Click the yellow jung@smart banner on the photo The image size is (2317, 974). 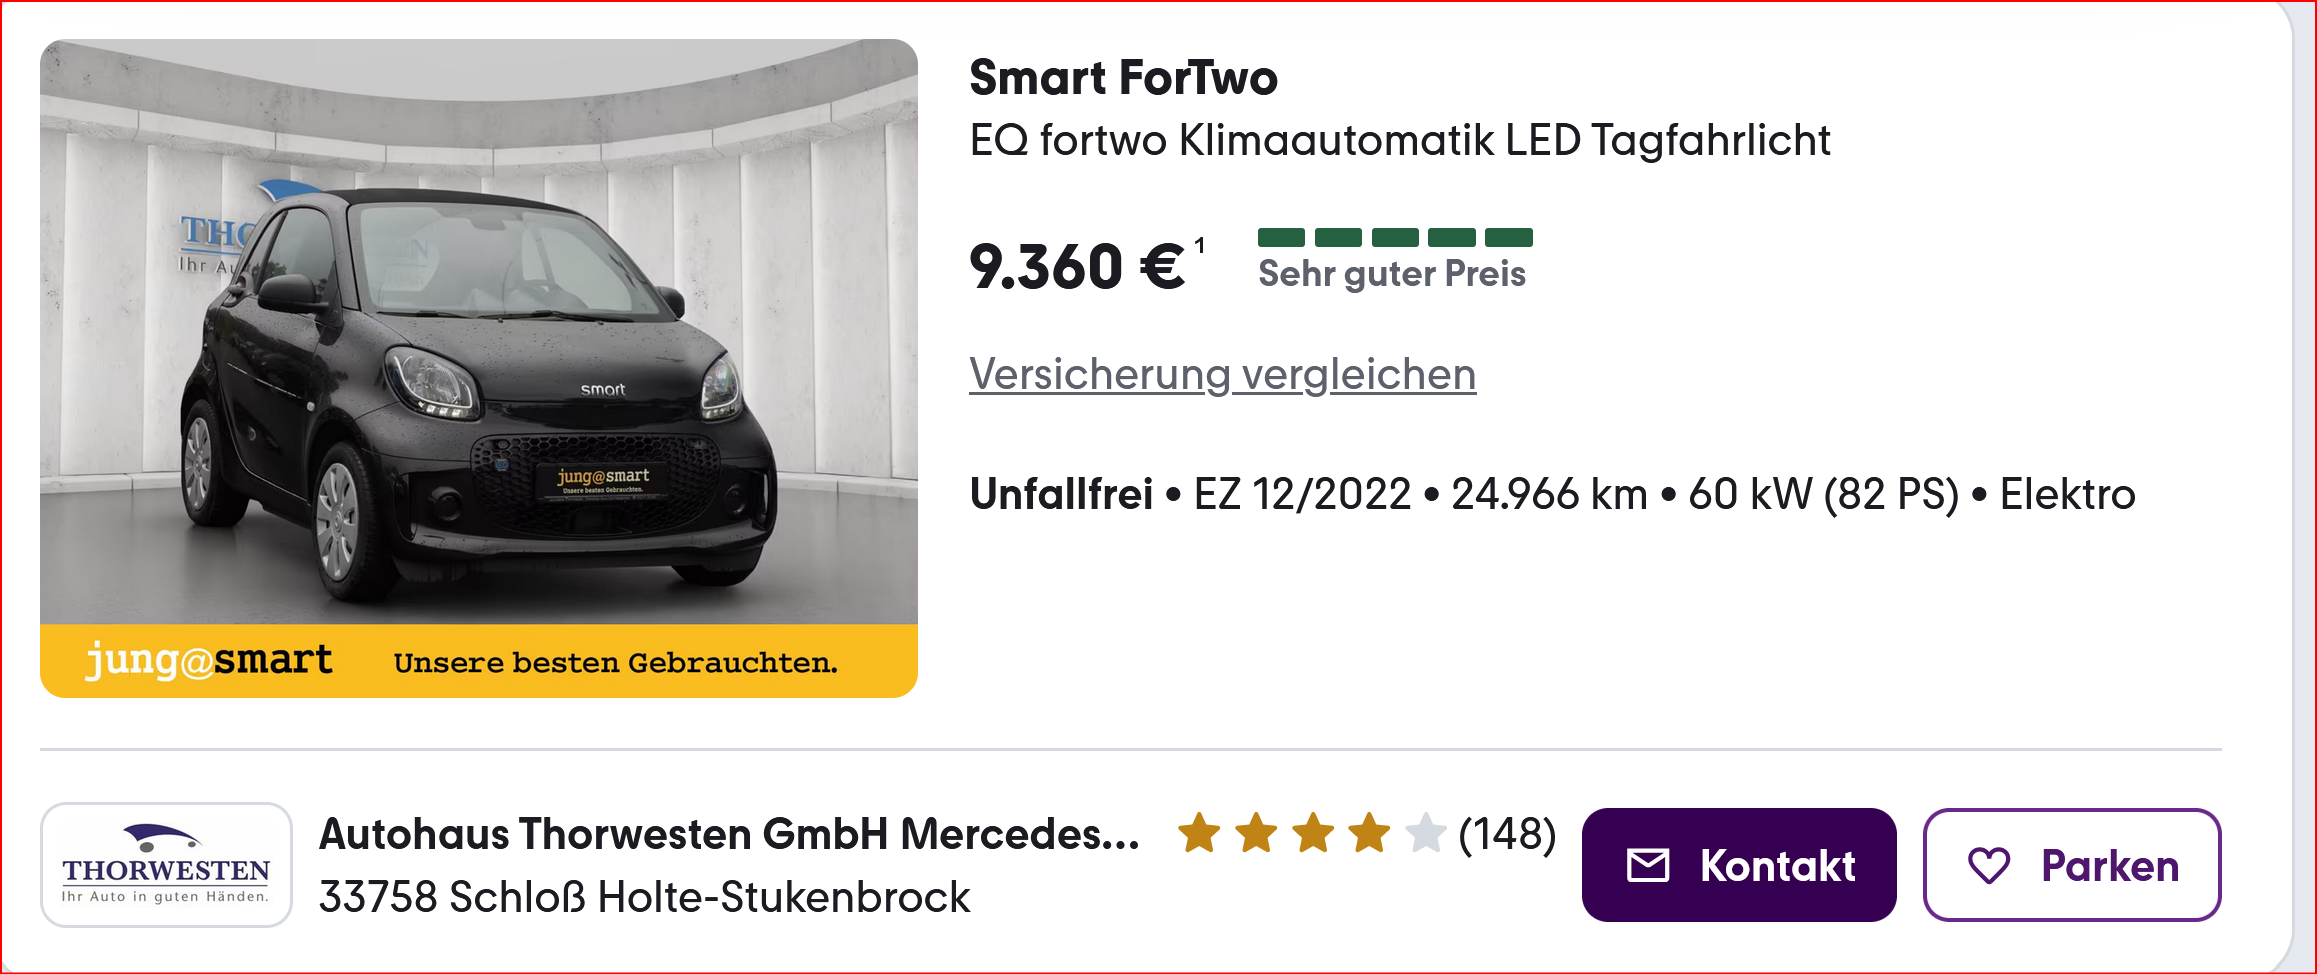click(x=478, y=661)
